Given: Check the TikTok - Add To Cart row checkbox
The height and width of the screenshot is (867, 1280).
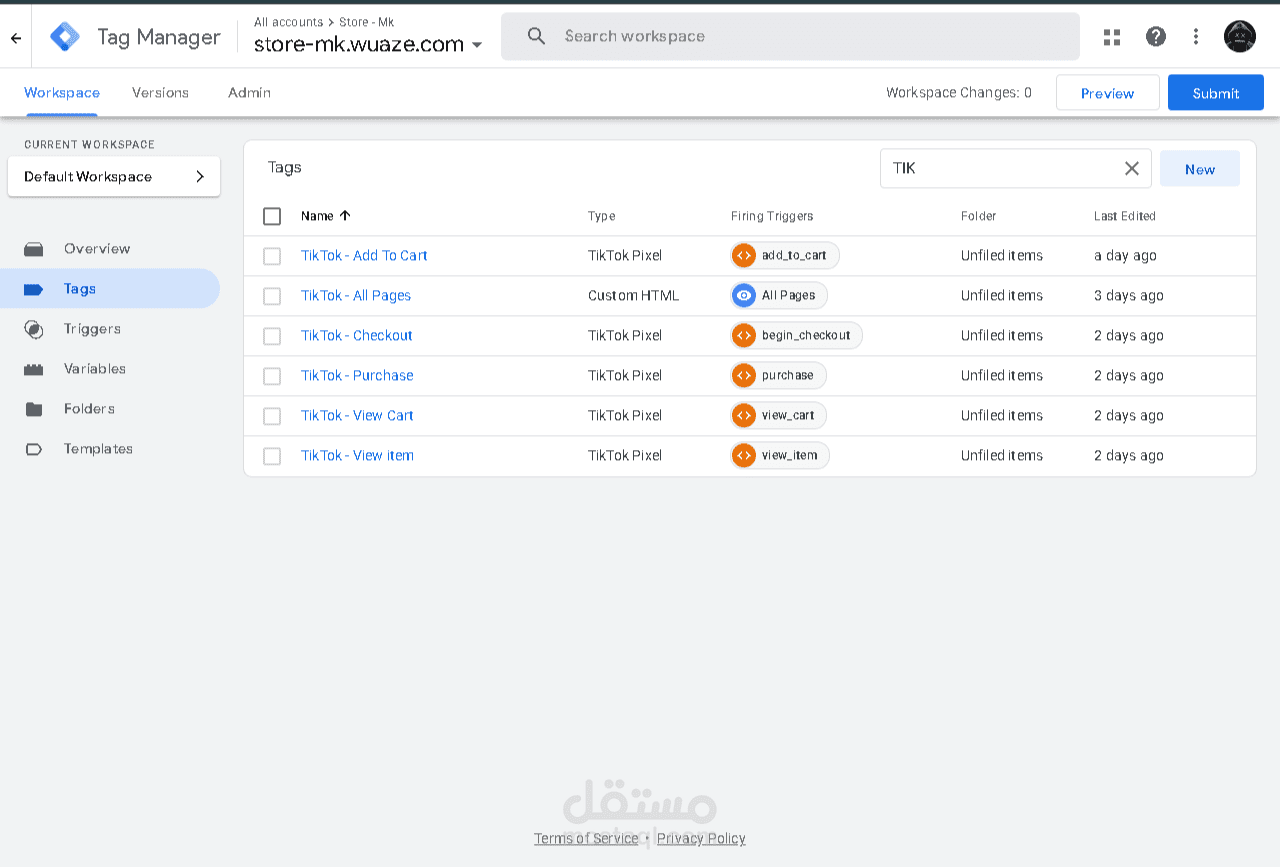Looking at the screenshot, I should [x=272, y=256].
